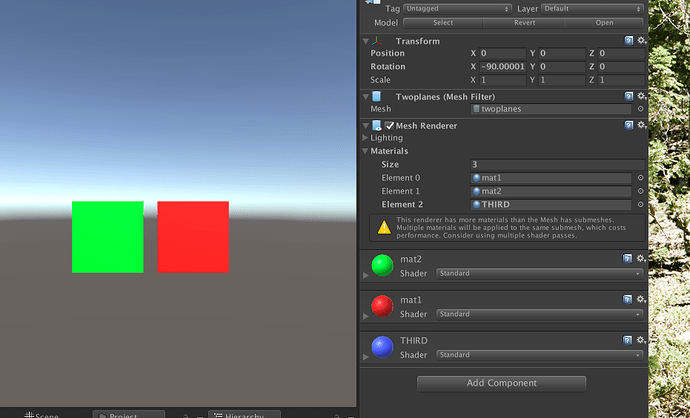
Task: Click the gear icon for THIRD material
Action: pyautogui.click(x=641, y=340)
